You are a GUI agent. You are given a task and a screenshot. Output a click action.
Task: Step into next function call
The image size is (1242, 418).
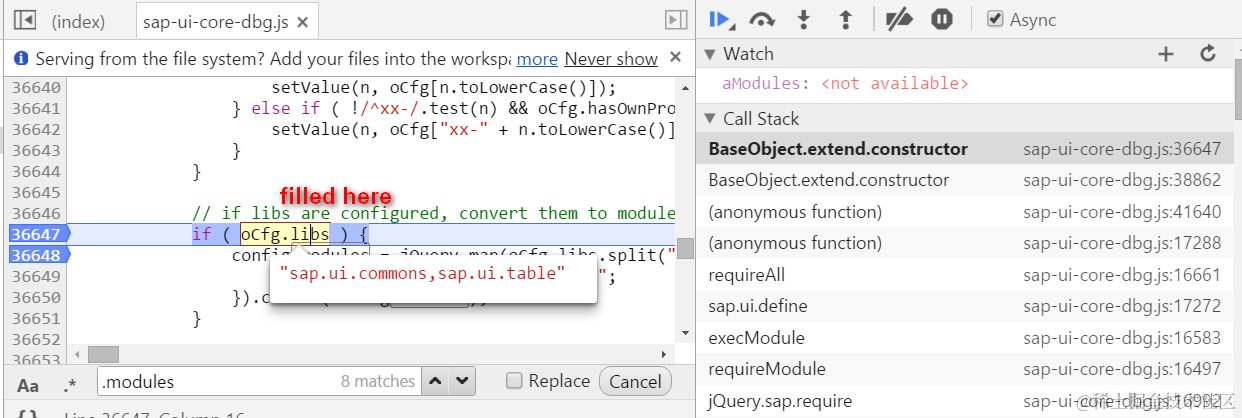[x=803, y=19]
